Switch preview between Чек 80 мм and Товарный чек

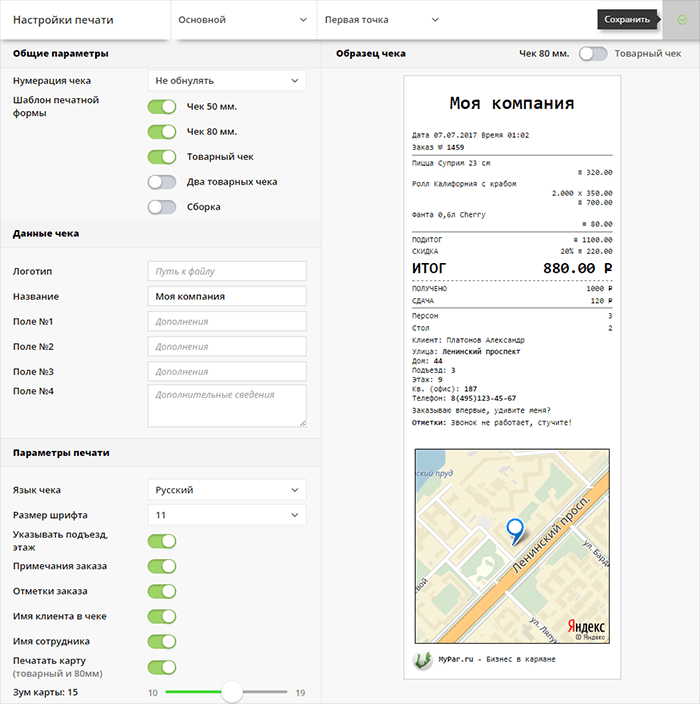[x=593, y=54]
